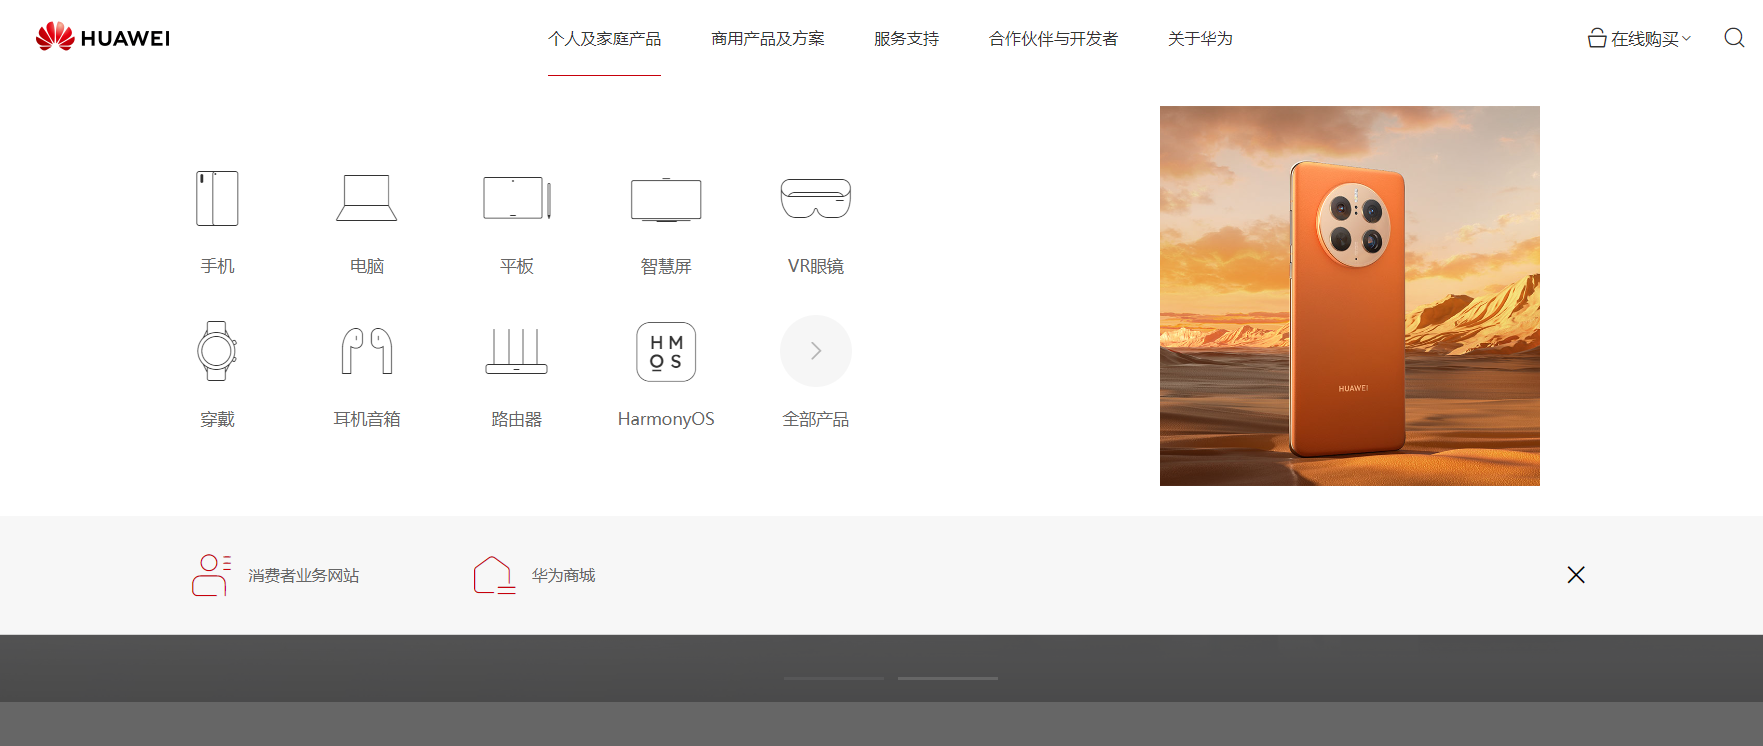
Task: Click the Huawei logo
Action: (102, 37)
